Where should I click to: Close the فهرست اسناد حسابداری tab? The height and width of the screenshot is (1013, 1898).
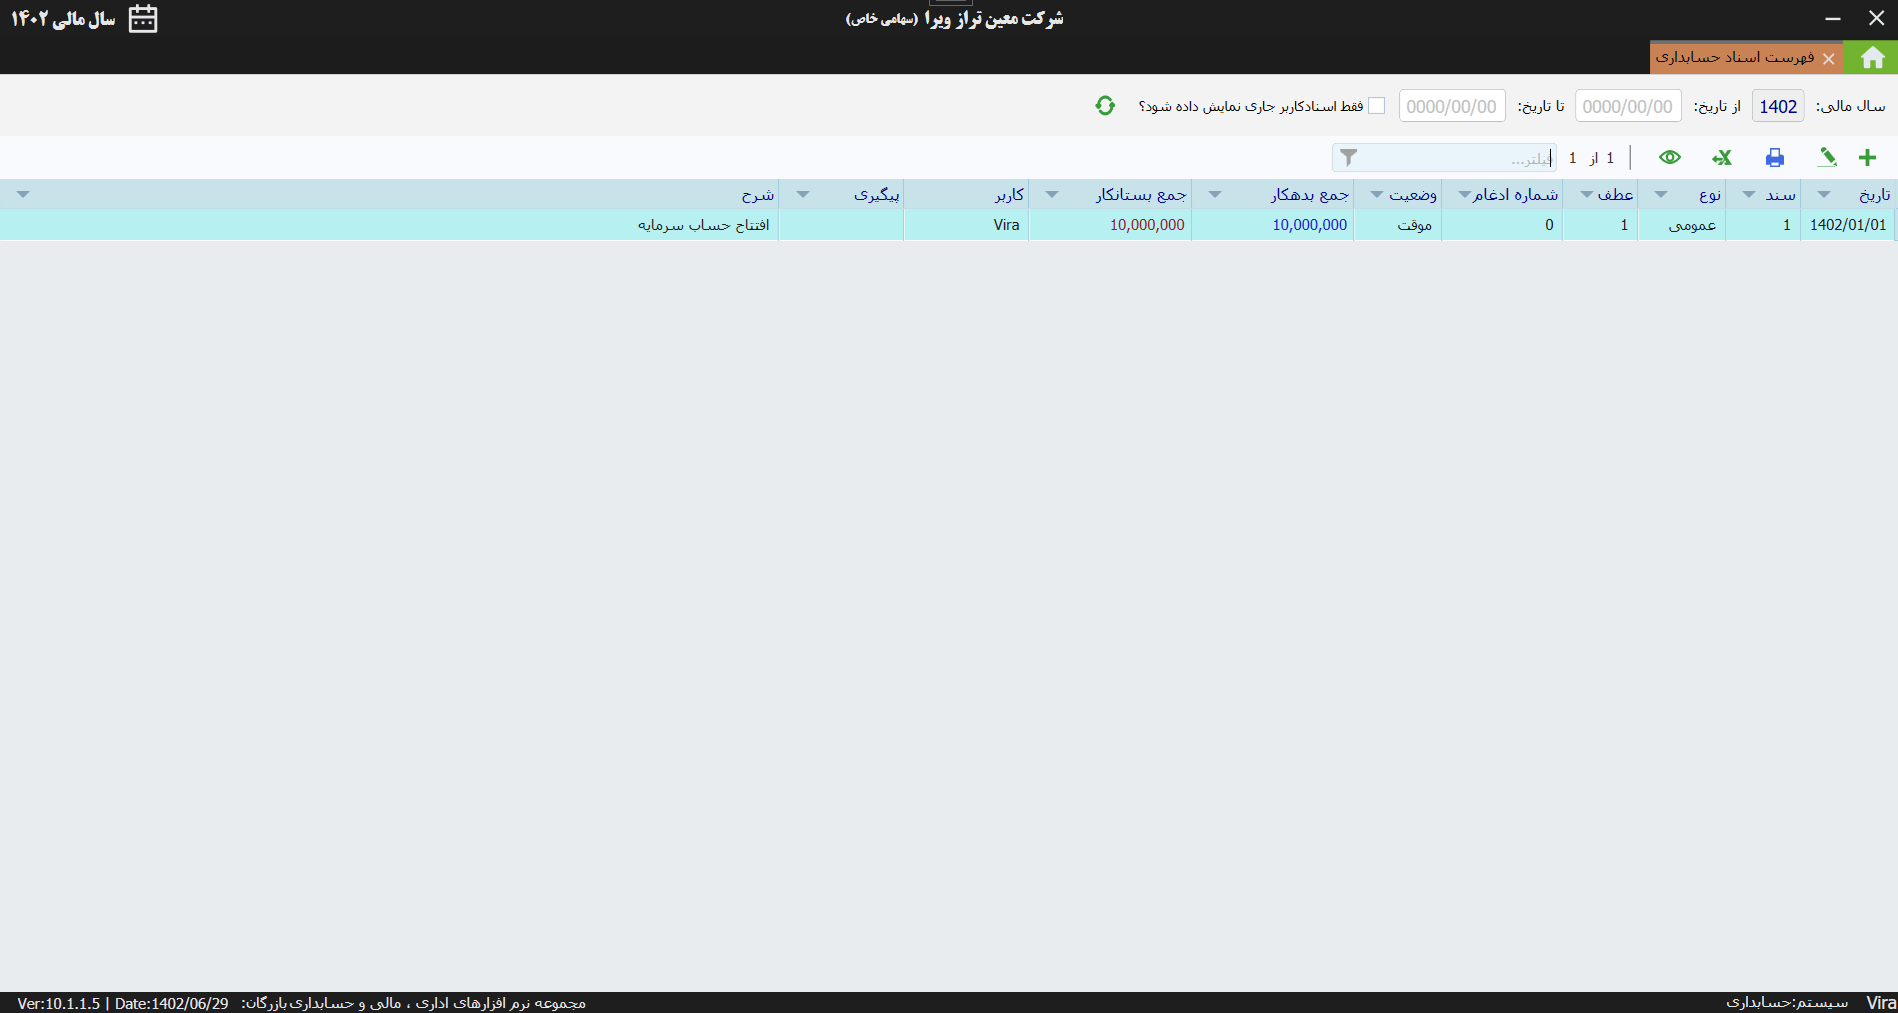[1828, 59]
